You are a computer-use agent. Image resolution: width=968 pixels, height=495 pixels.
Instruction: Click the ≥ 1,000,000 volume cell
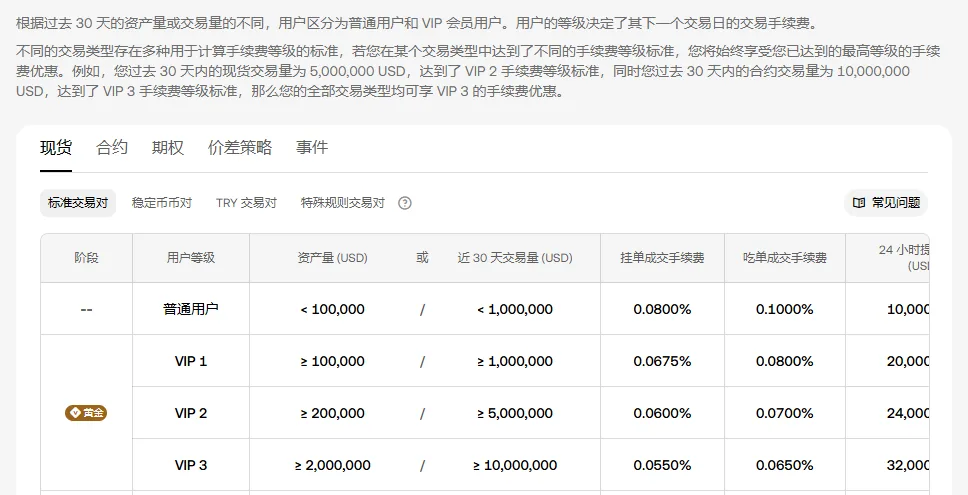(515, 361)
